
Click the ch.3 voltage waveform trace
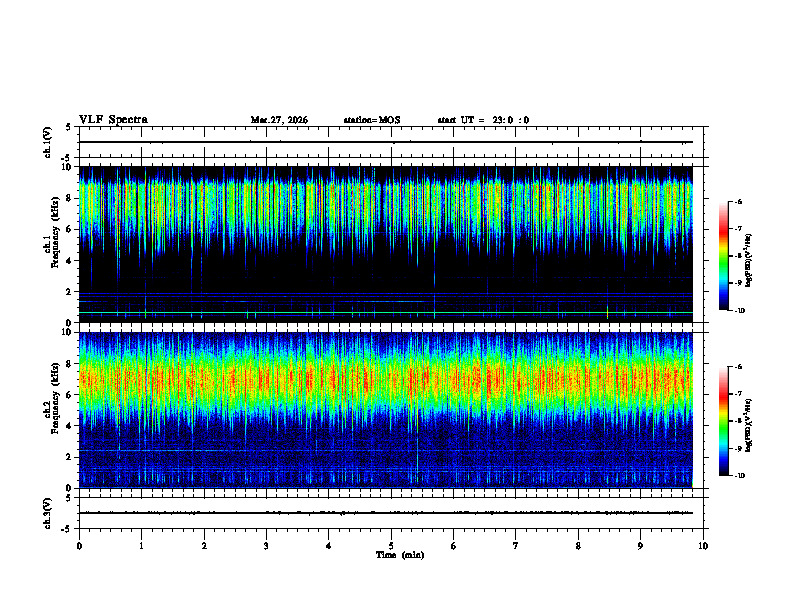tap(385, 513)
